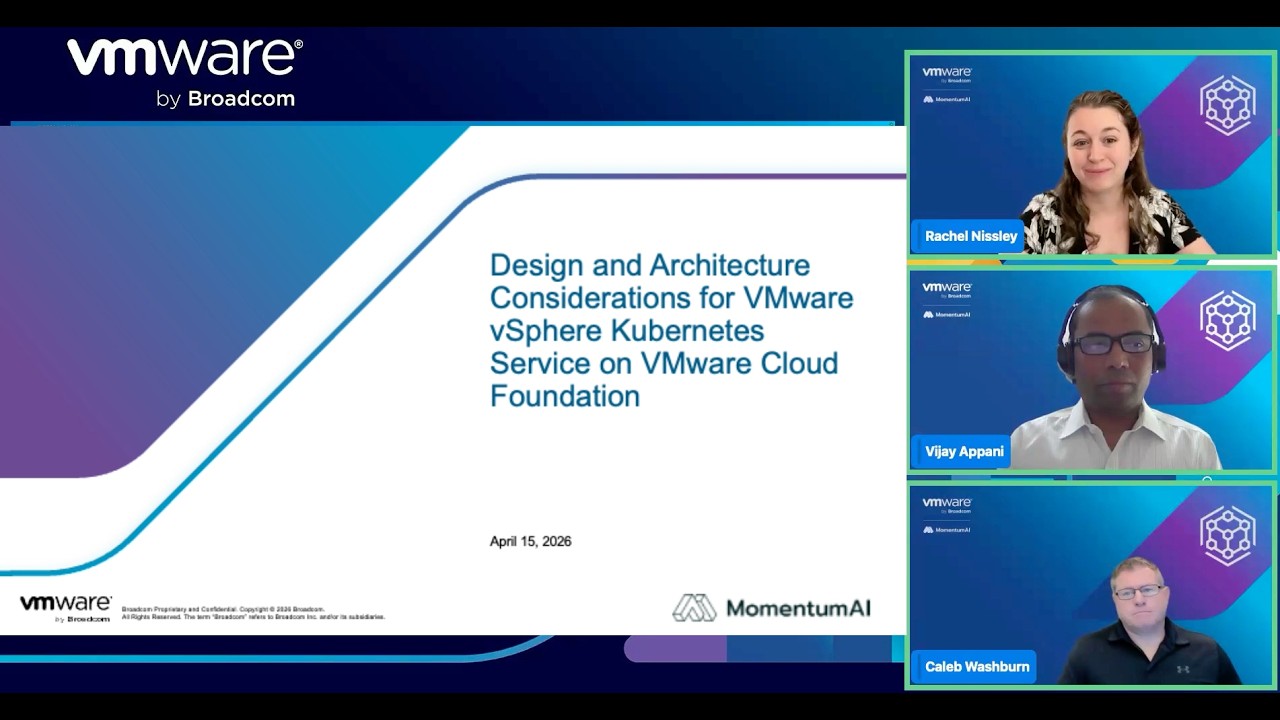Select the Caleb Washburn name label
The image size is (1280, 720).
pos(976,666)
